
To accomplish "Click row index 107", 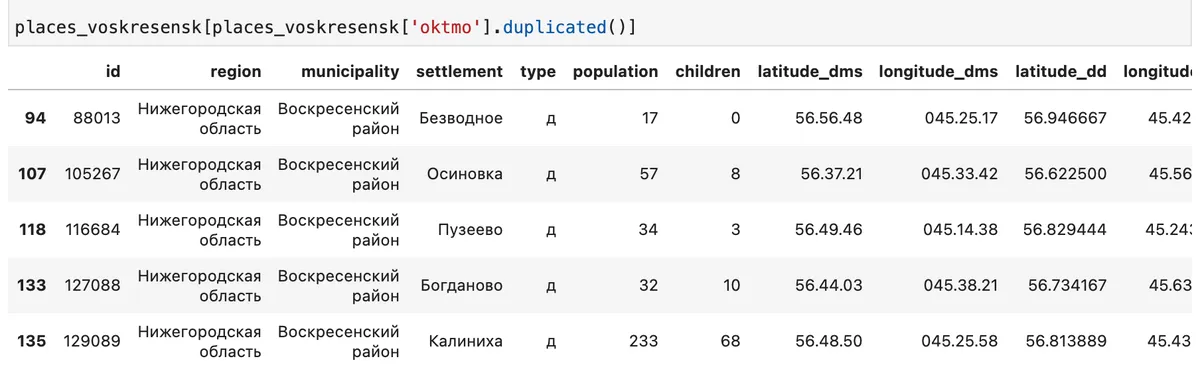I will pos(32,174).
